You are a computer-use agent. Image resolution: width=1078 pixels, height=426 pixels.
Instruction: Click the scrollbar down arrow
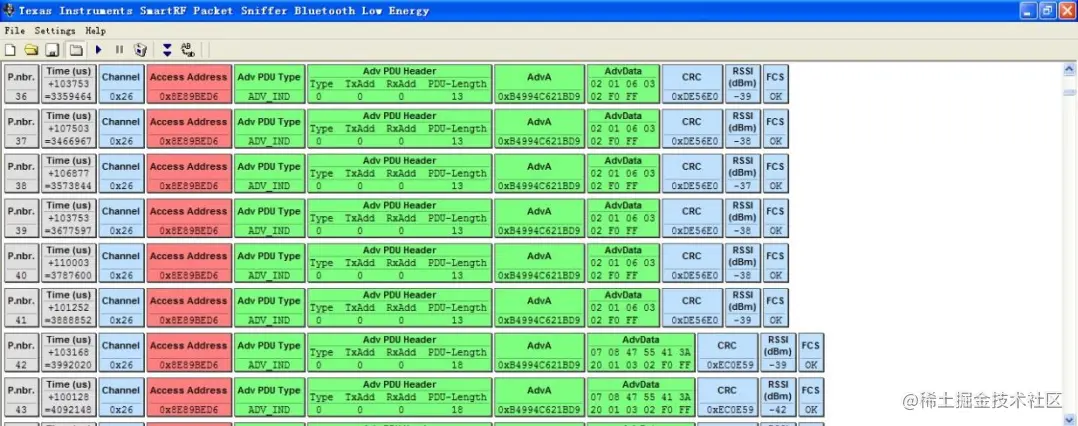(1069, 418)
